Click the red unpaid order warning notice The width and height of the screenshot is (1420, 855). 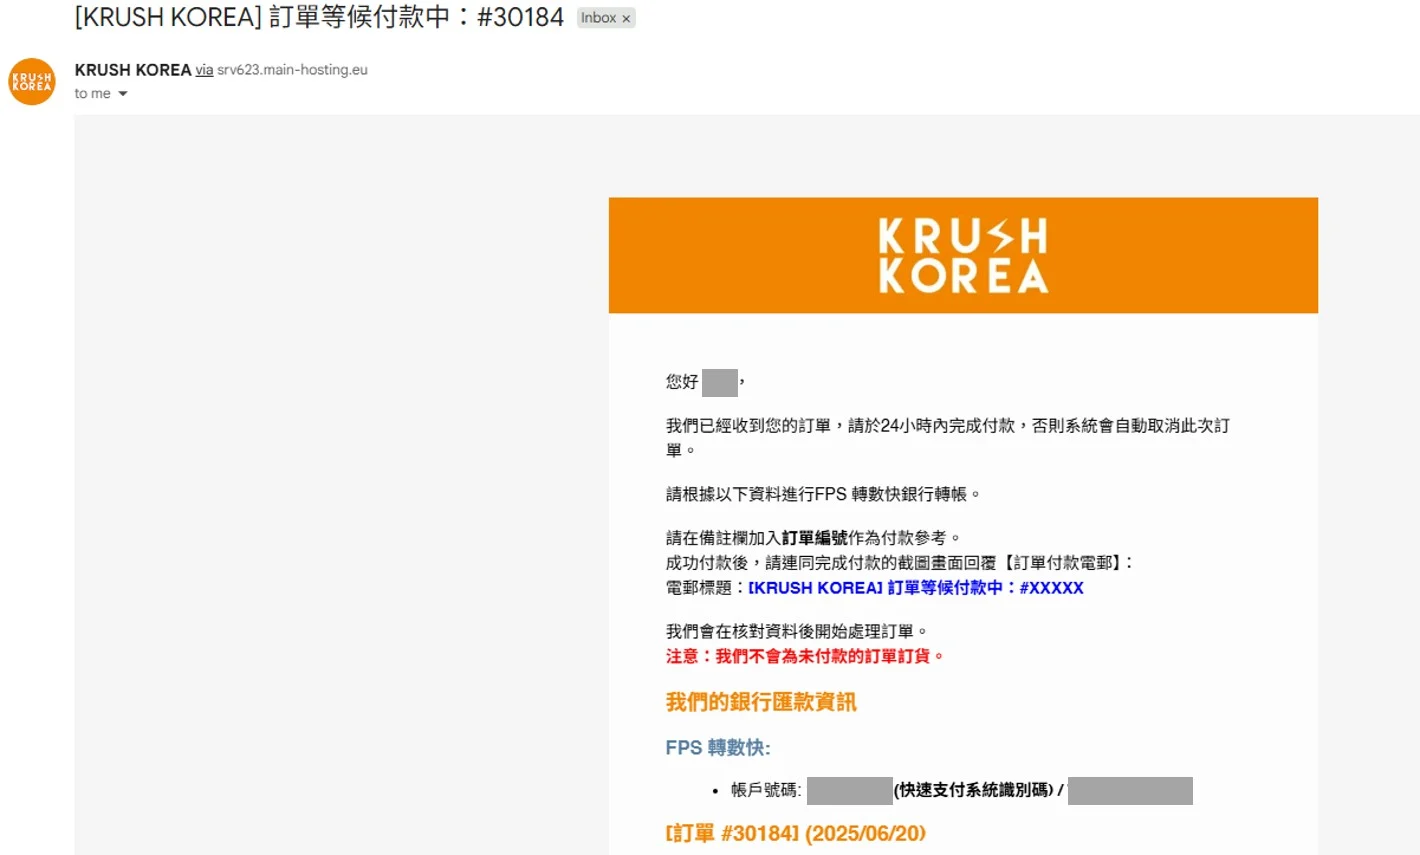point(804,656)
